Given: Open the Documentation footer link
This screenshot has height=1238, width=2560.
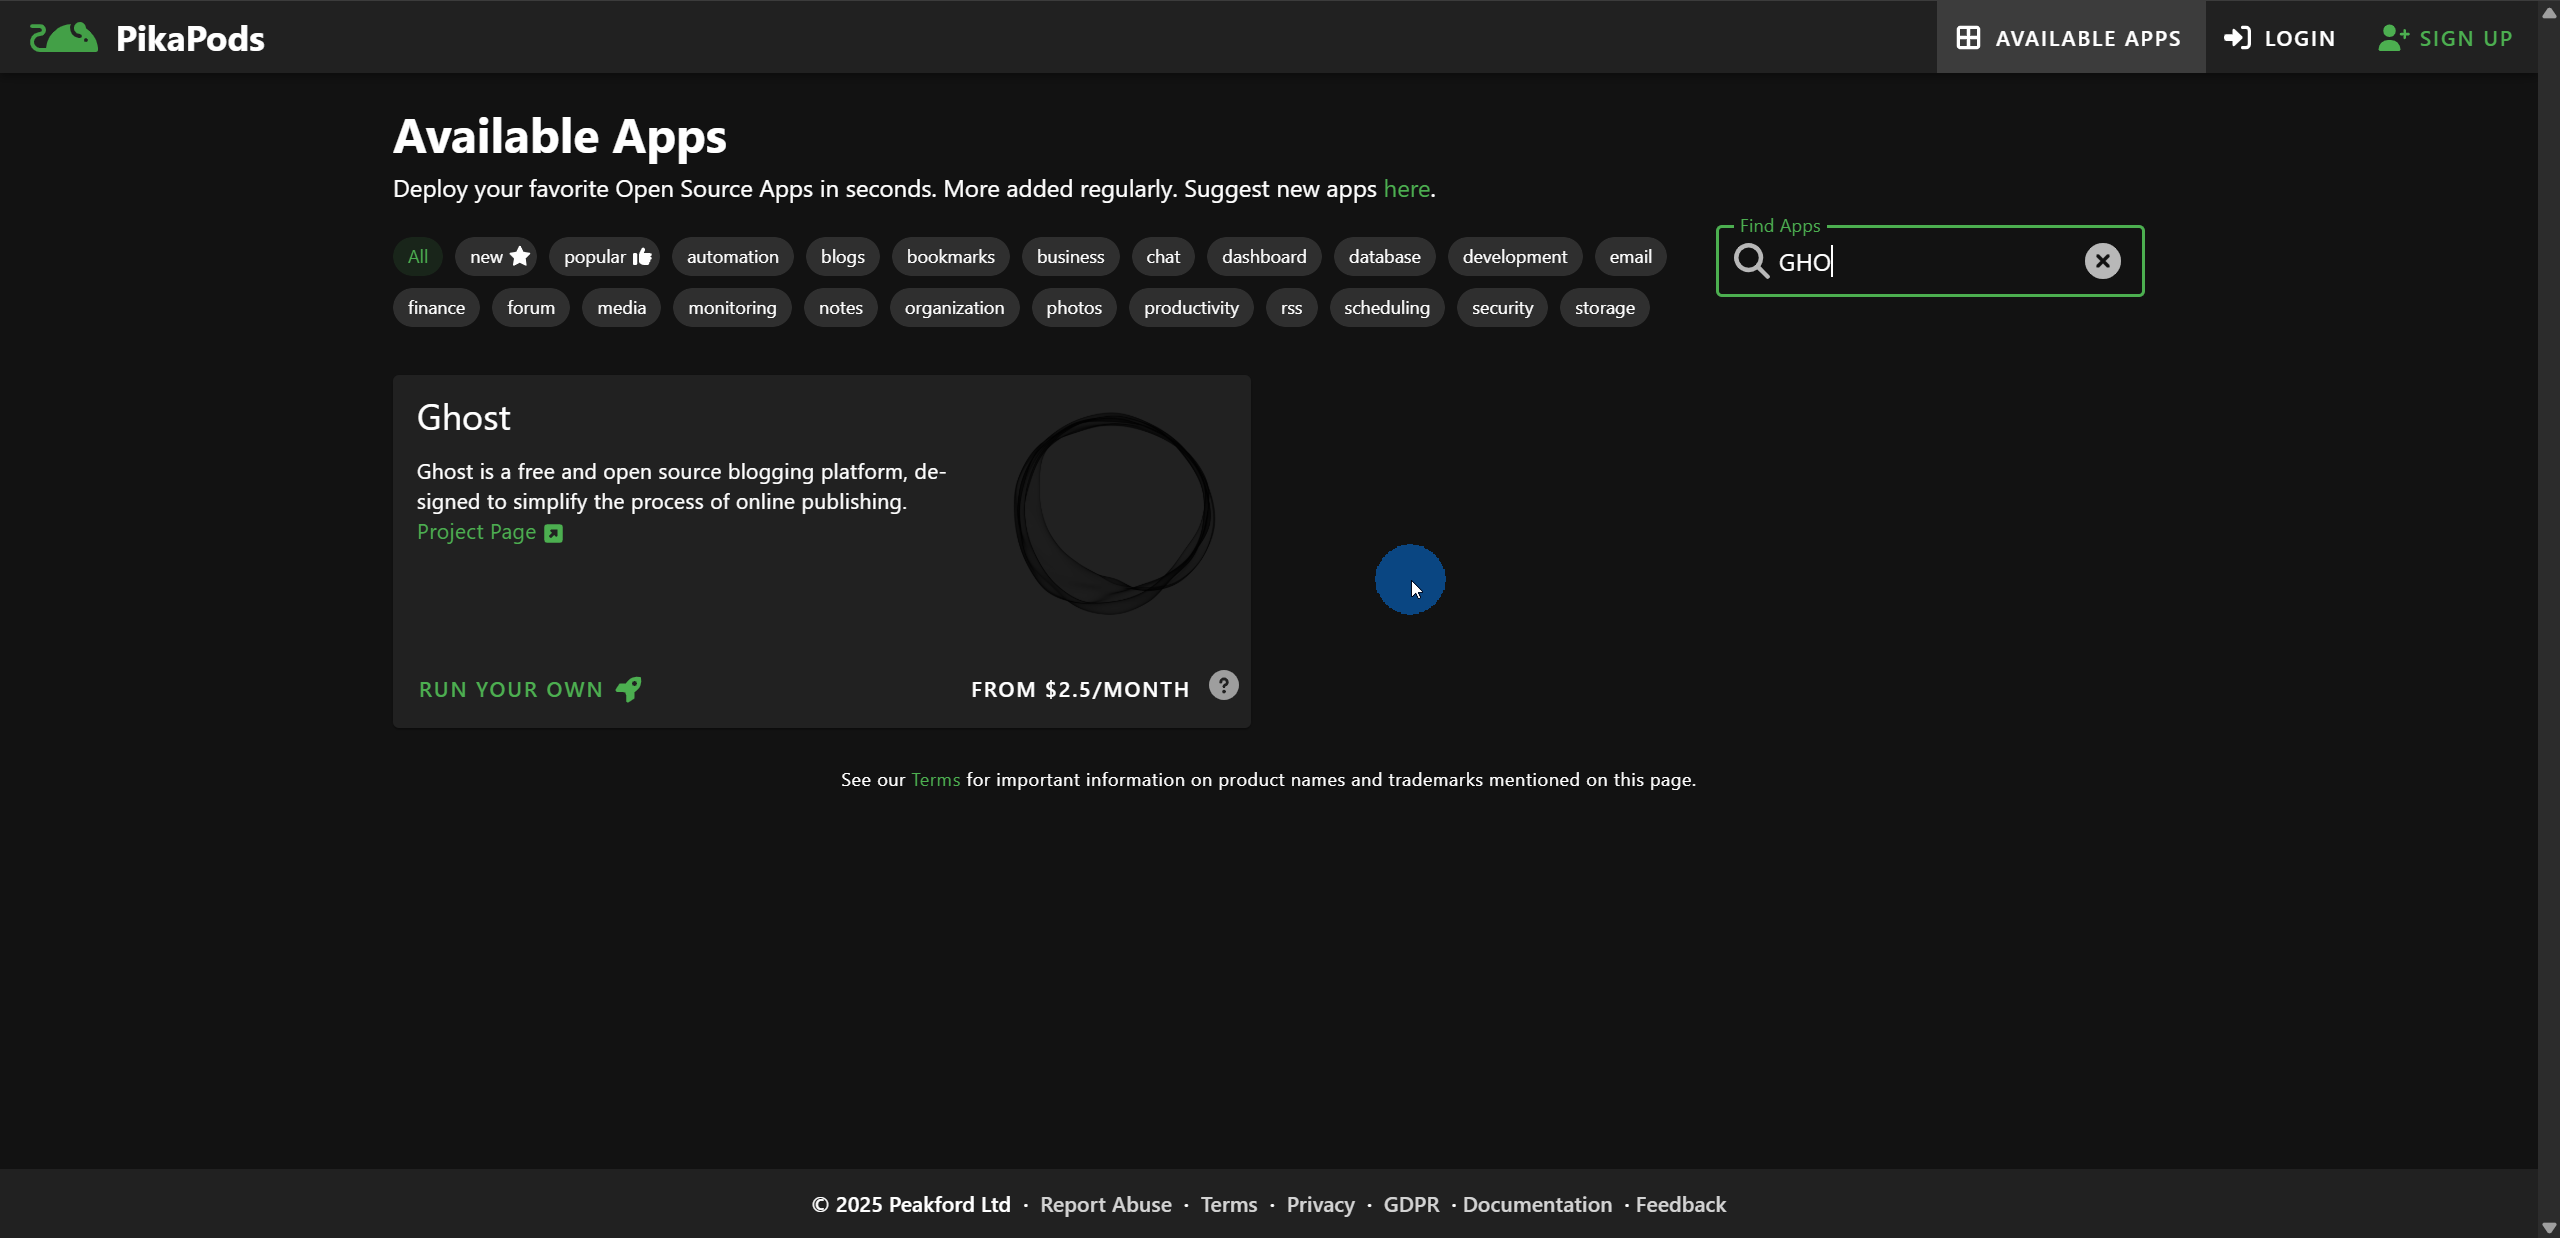Looking at the screenshot, I should click(1537, 1205).
